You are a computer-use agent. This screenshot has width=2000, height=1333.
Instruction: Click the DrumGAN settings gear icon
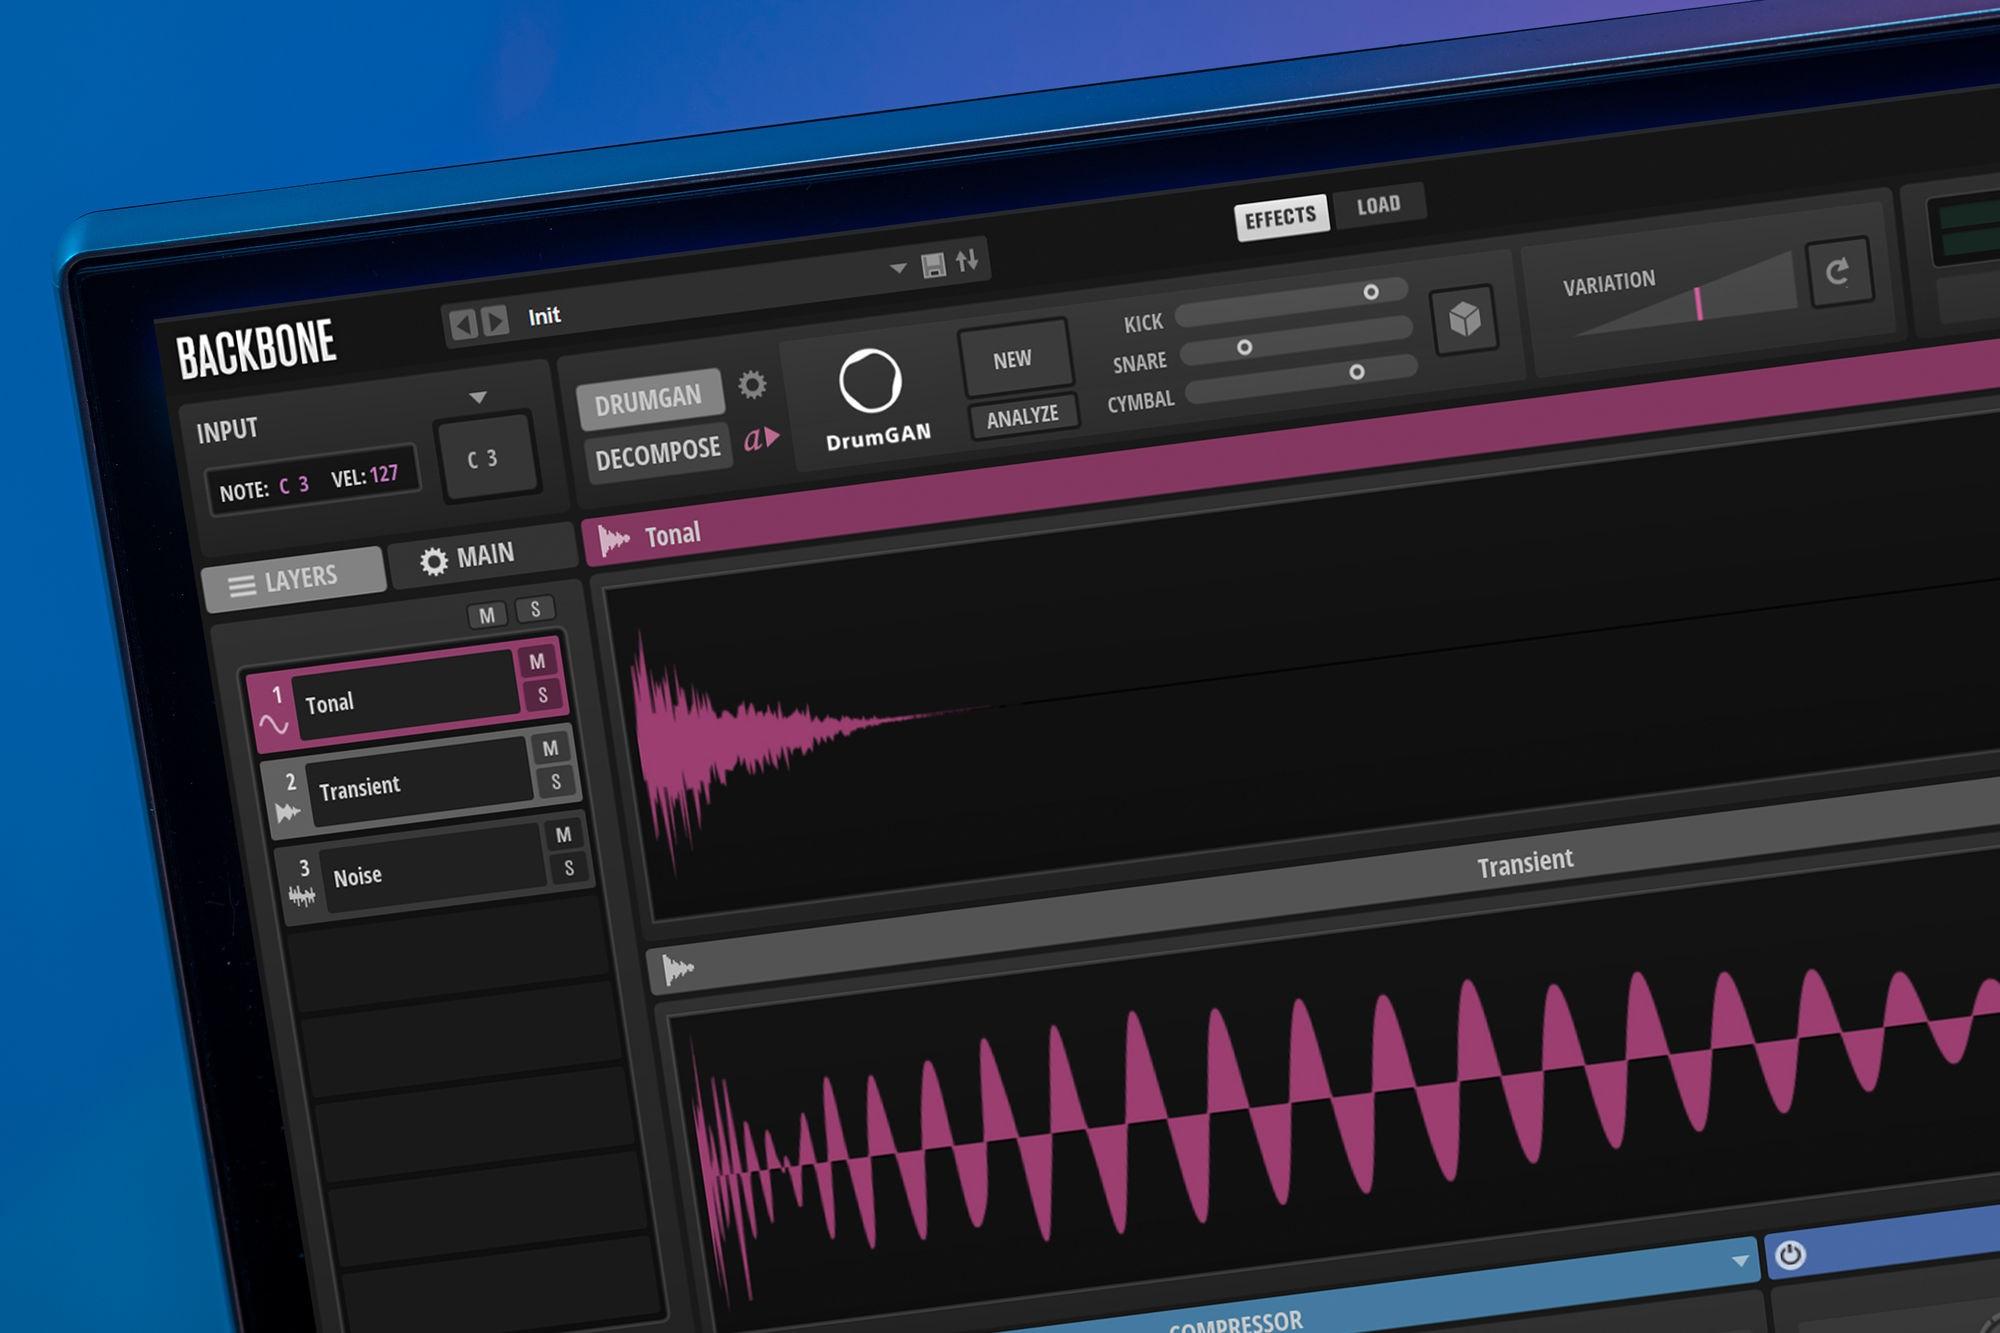coord(752,385)
